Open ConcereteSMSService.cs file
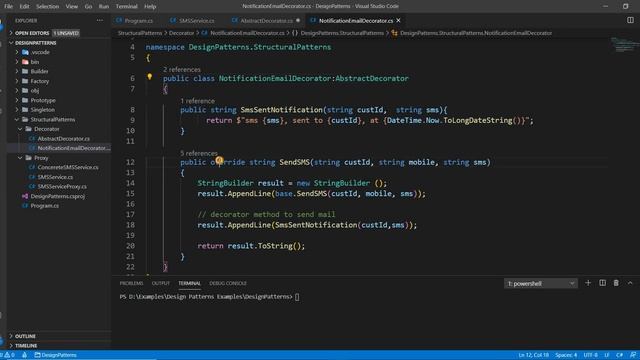 (68, 167)
